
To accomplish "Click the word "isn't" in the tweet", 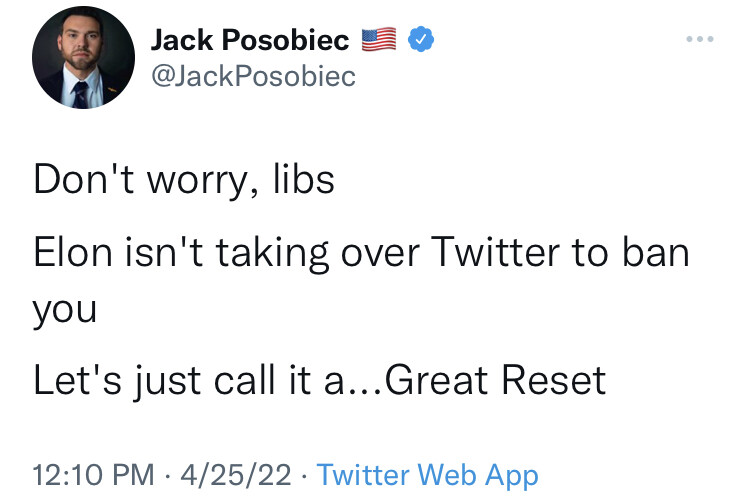I will [x=163, y=252].
